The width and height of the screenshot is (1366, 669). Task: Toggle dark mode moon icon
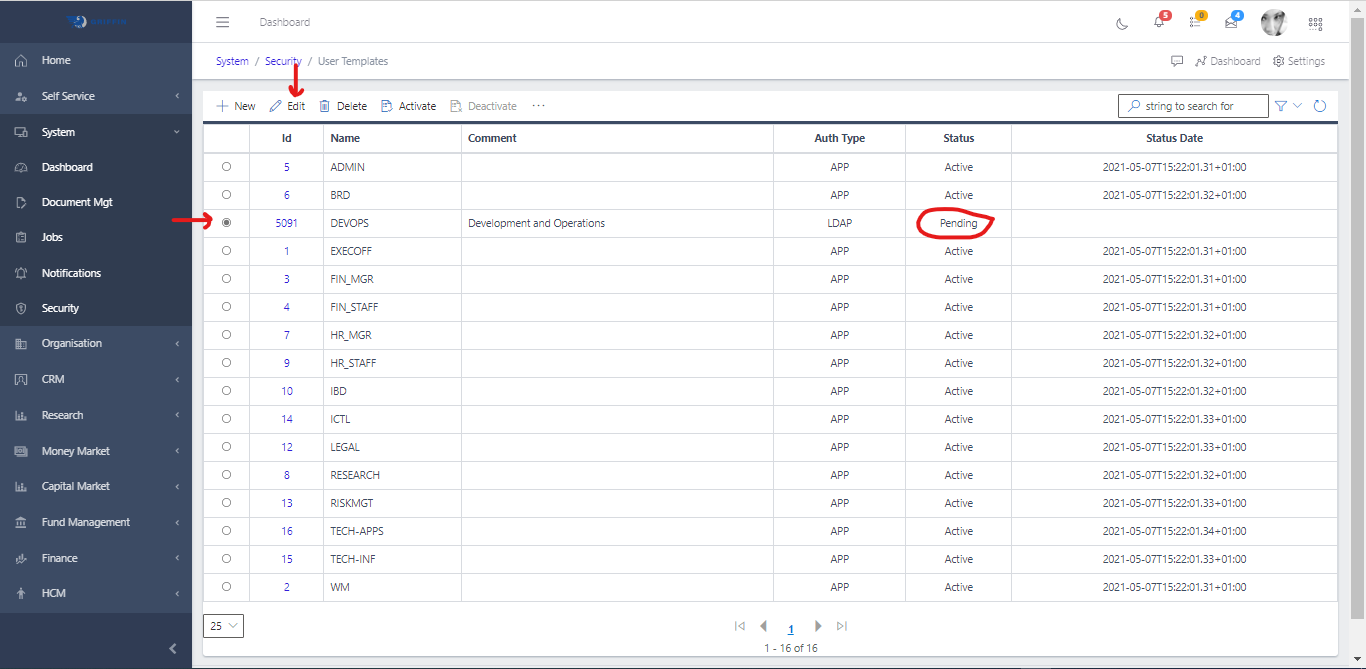point(1122,23)
